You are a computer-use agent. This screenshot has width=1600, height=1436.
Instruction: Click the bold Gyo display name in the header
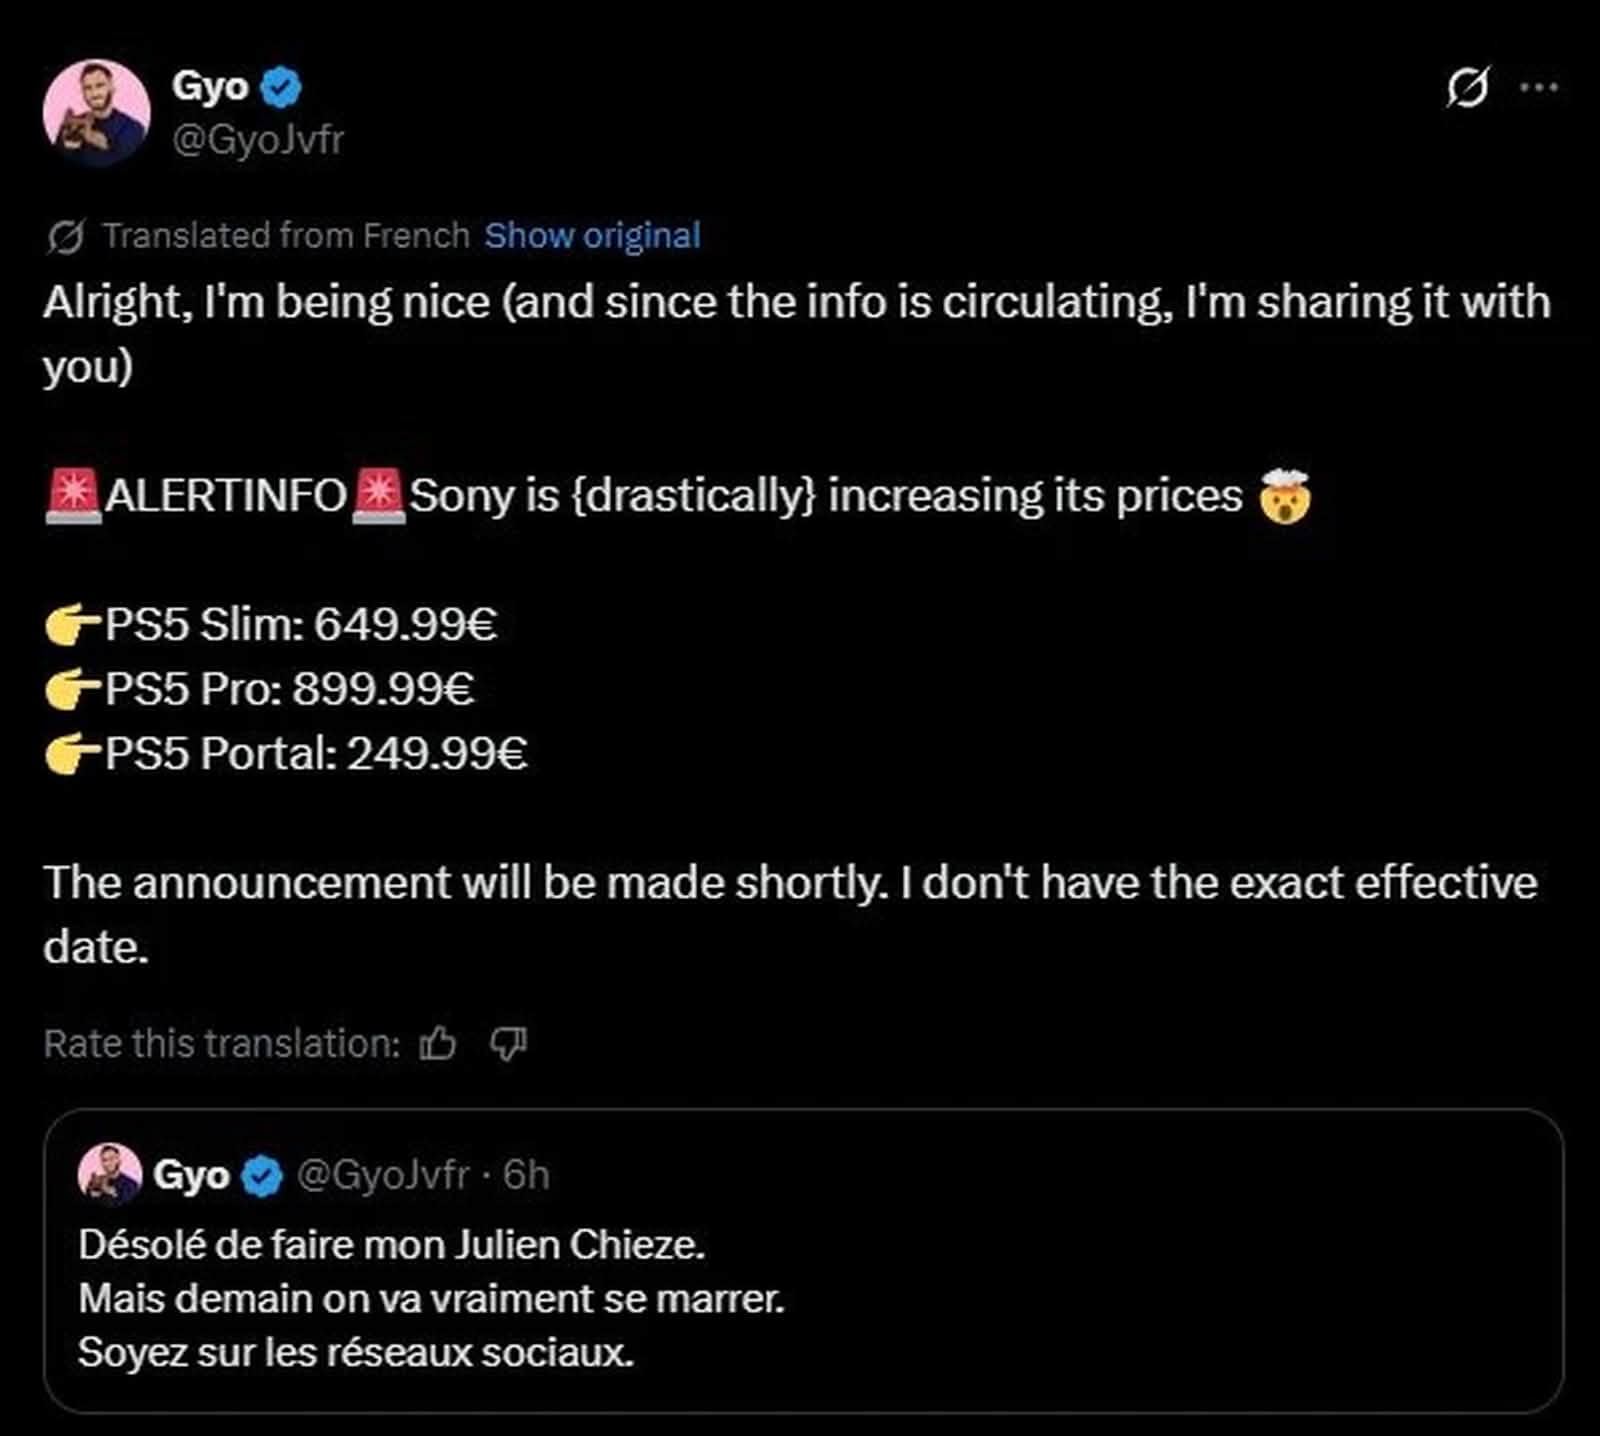tap(210, 86)
